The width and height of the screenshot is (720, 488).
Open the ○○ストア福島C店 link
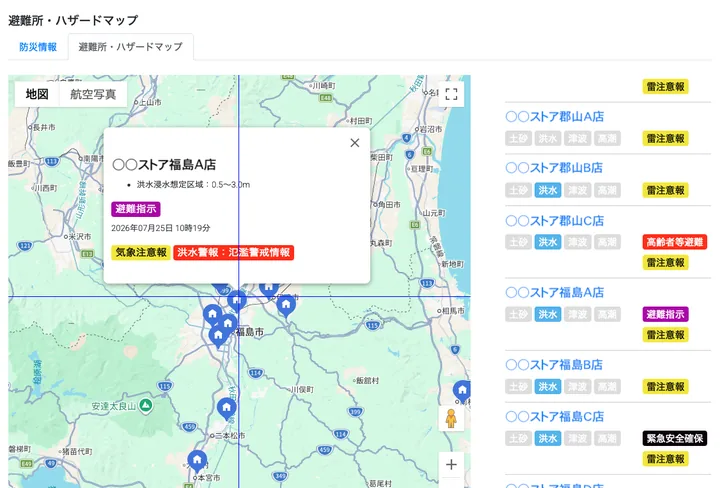pos(555,417)
